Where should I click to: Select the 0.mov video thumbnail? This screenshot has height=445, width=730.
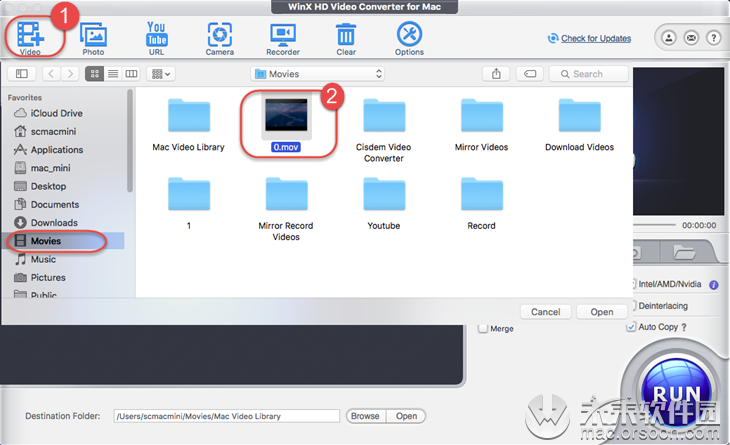[286, 115]
